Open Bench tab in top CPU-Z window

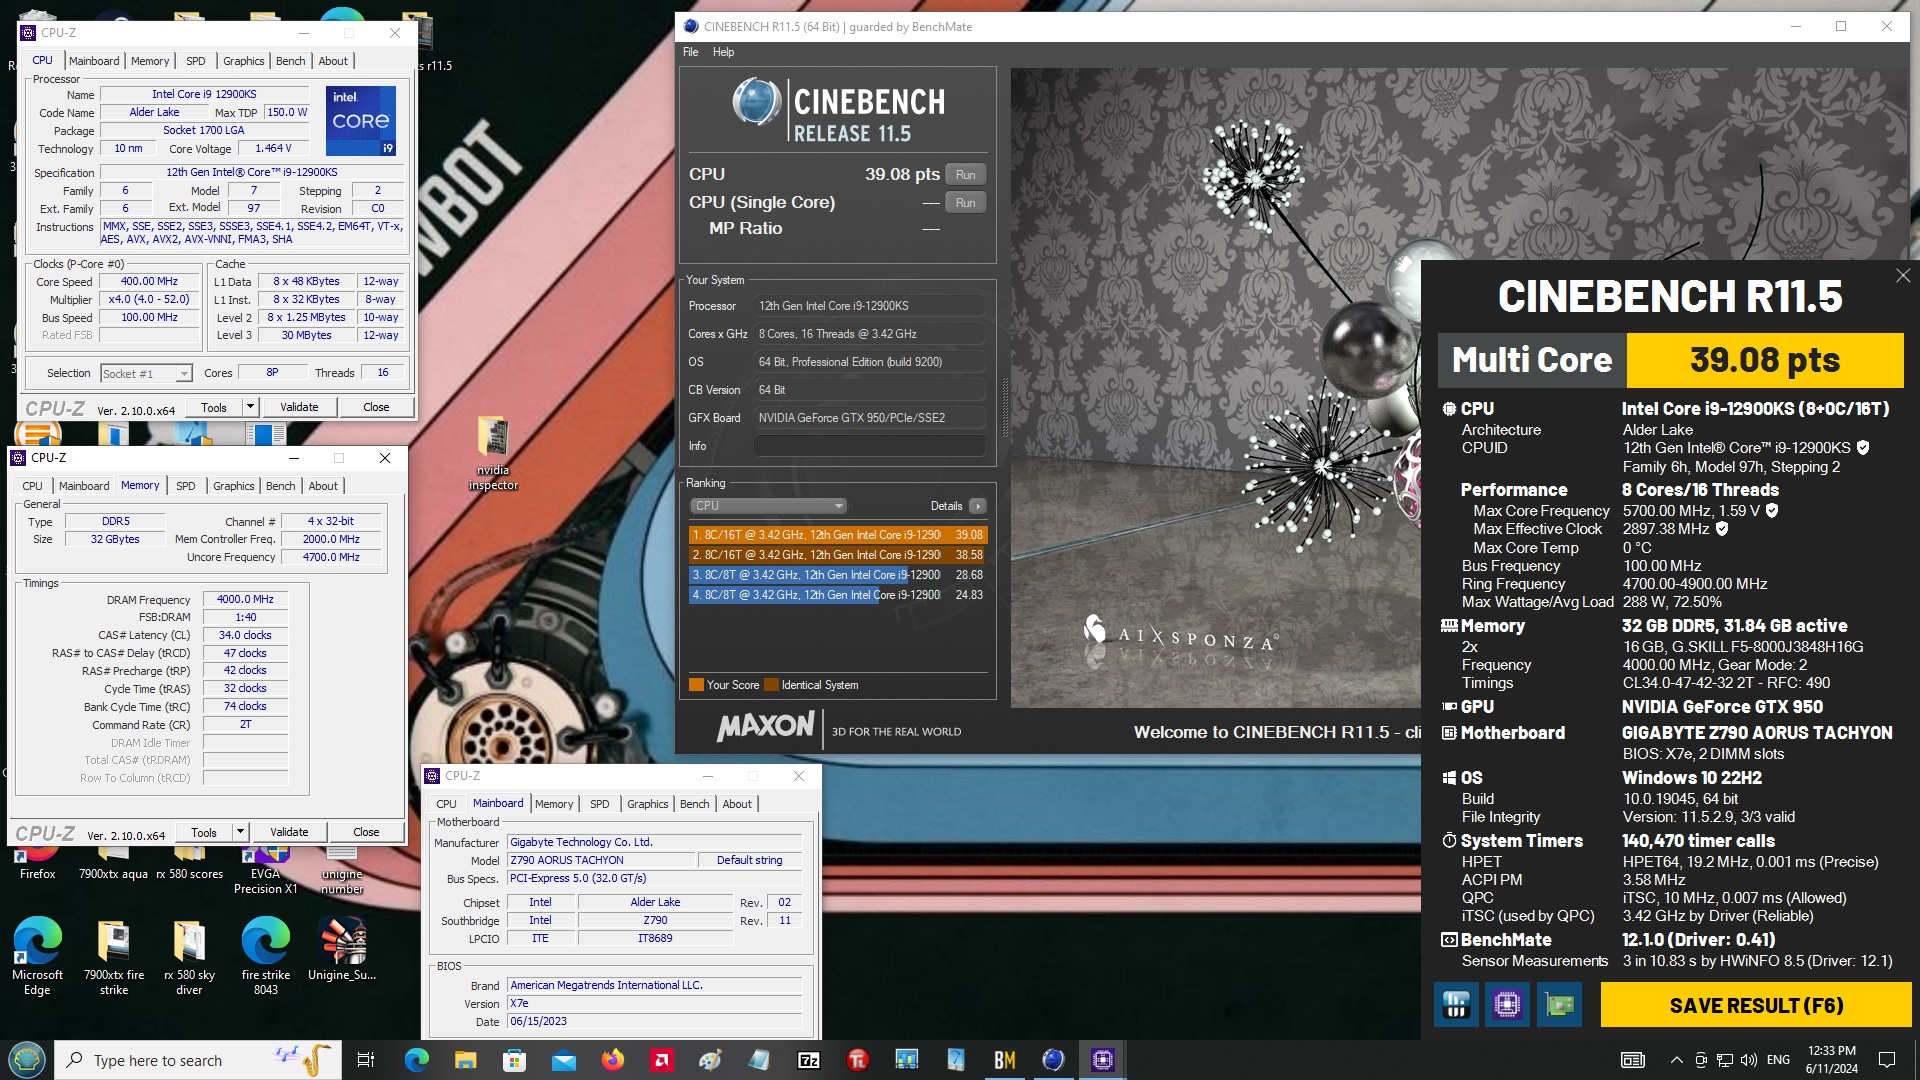(290, 61)
